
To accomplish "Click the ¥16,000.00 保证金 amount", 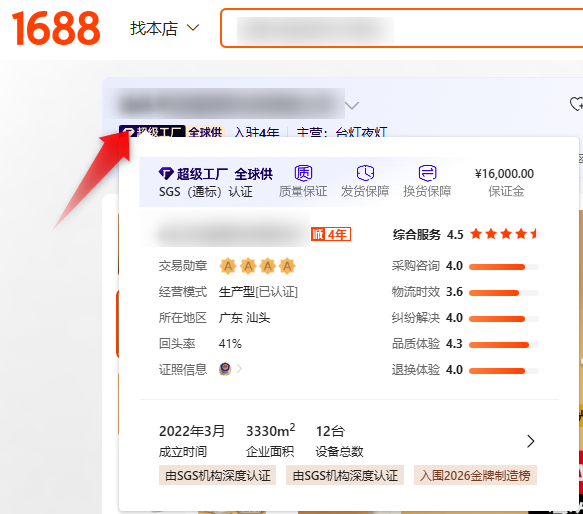I will pos(504,174).
